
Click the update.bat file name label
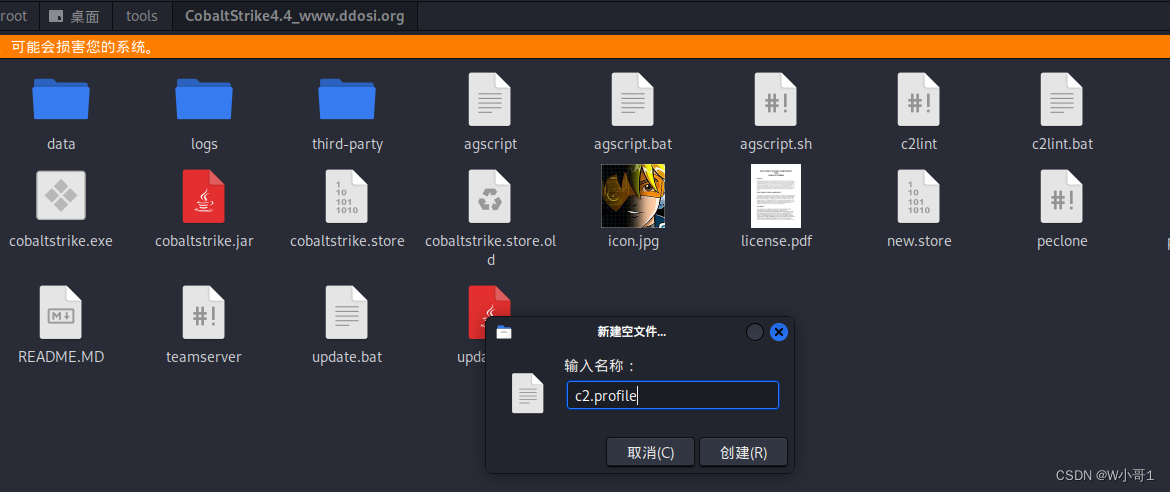point(347,357)
